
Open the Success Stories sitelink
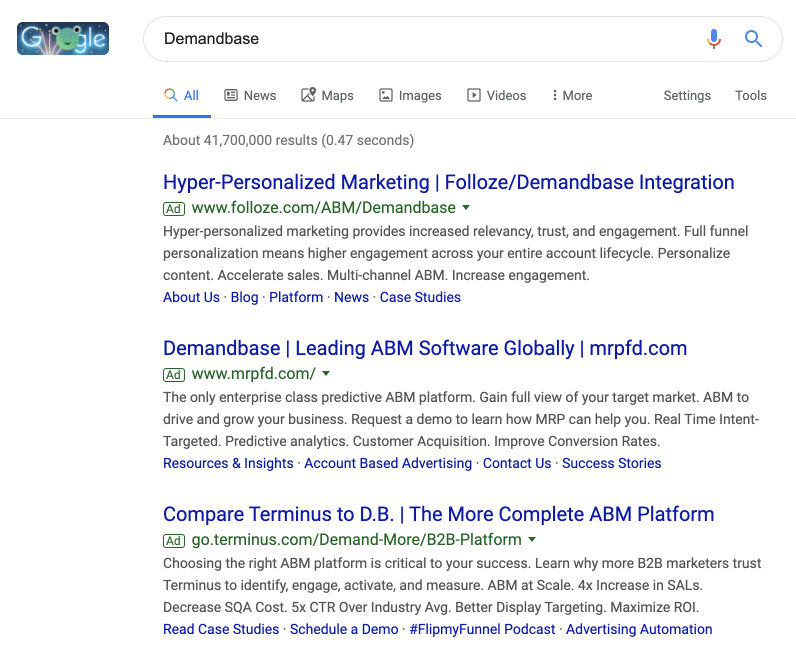(x=611, y=463)
